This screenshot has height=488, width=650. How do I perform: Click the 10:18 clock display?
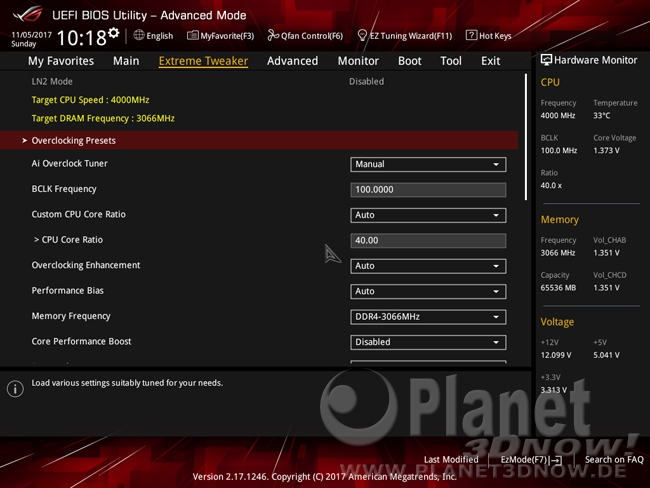coord(82,38)
